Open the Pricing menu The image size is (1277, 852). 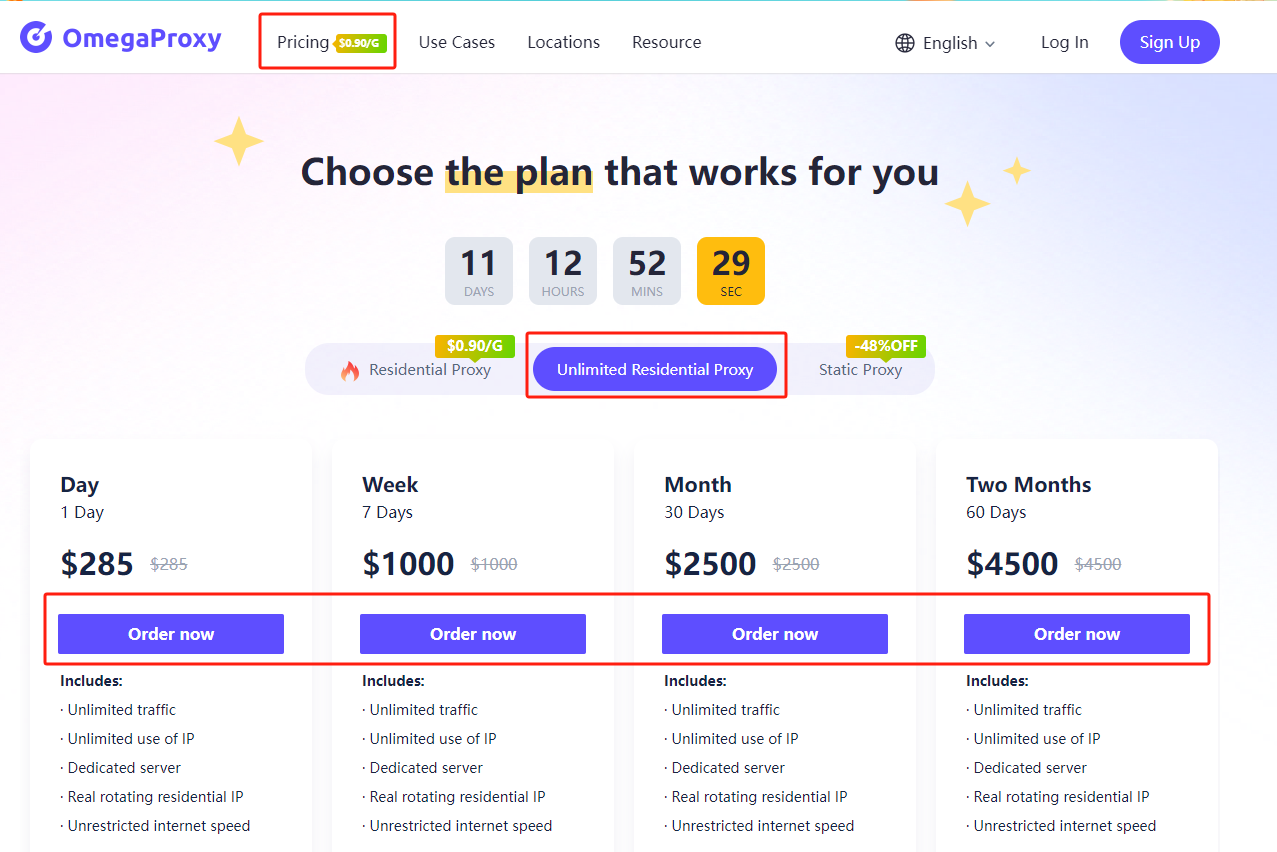click(303, 42)
